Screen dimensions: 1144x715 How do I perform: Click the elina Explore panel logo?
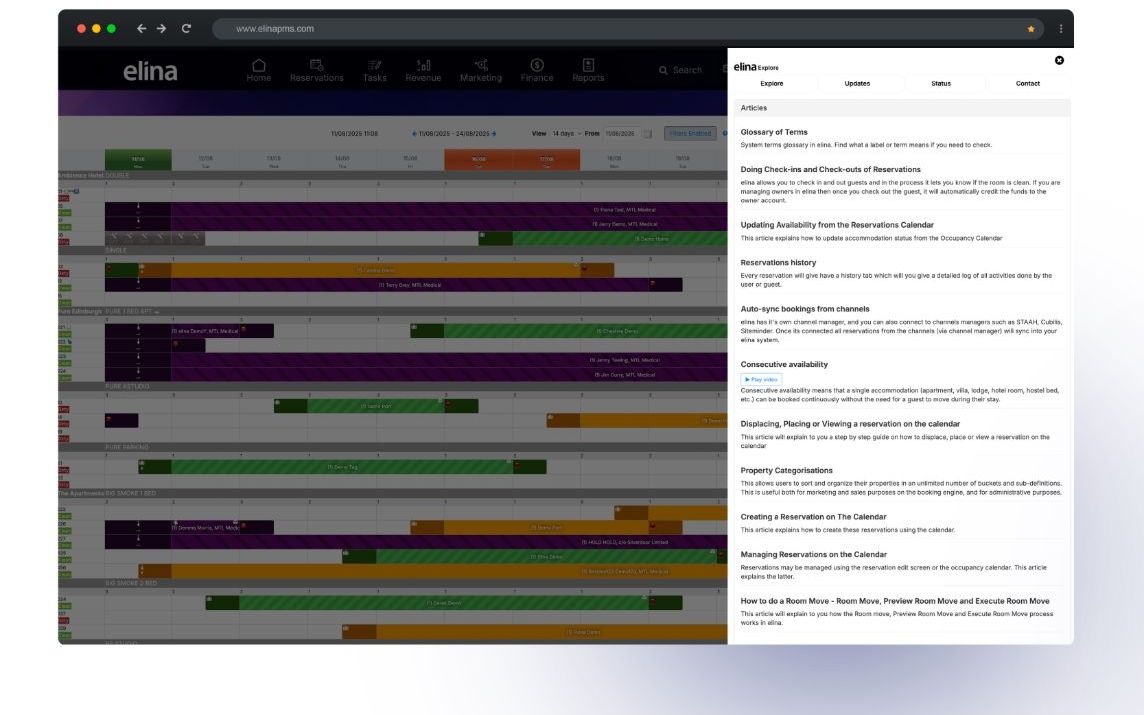pos(756,66)
